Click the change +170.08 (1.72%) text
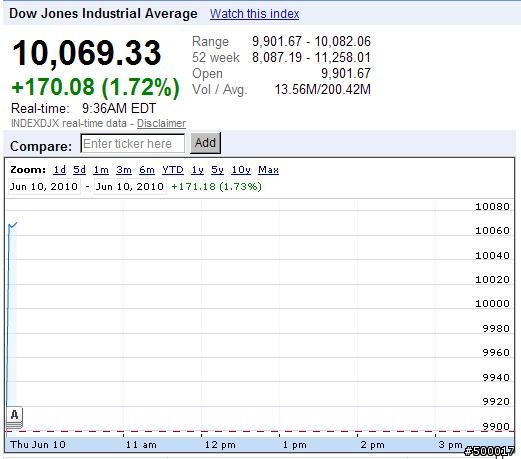This screenshot has width=521, height=459. point(95,87)
